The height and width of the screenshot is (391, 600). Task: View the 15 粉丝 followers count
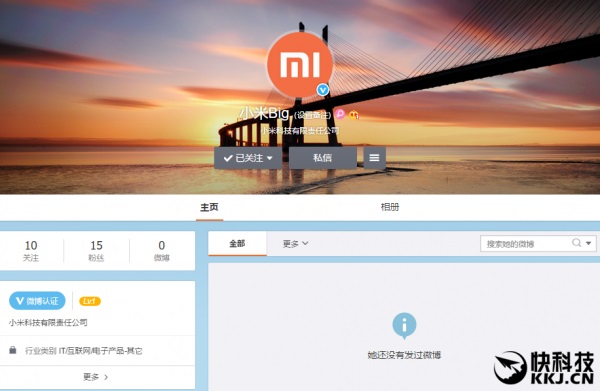(96, 251)
